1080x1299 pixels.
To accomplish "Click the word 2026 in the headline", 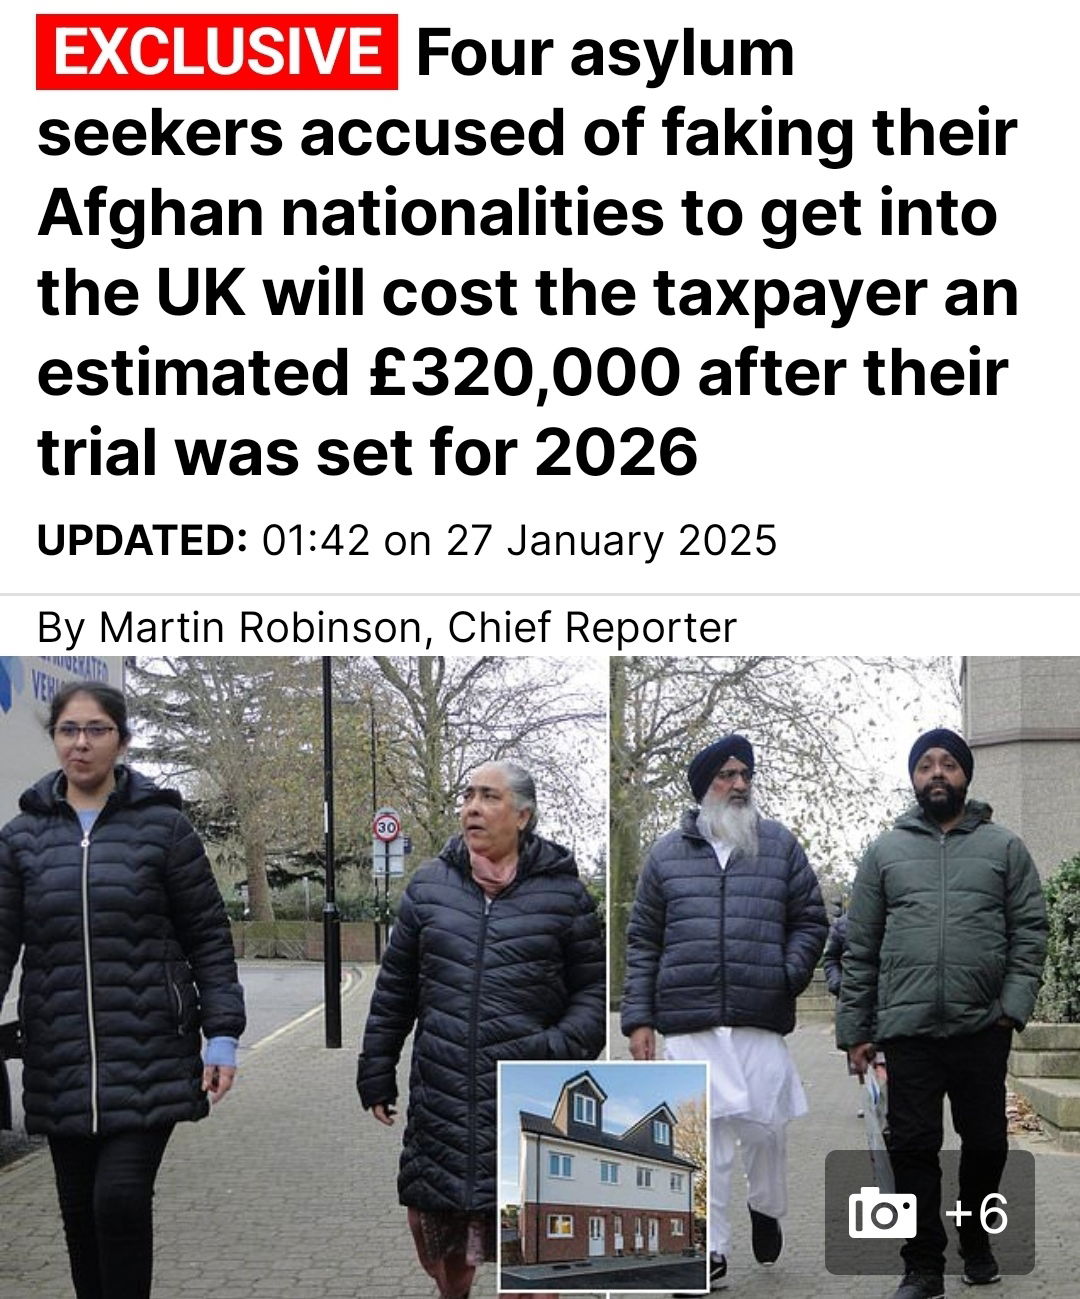I will click(x=616, y=453).
